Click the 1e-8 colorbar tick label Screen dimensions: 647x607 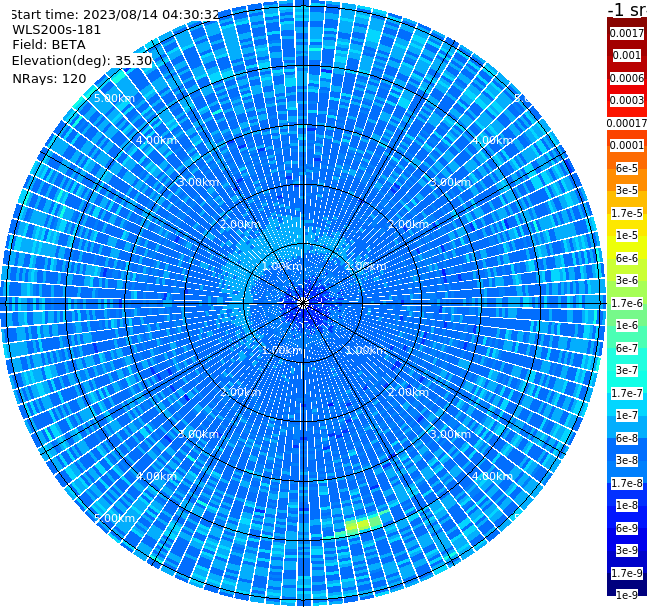[627, 505]
